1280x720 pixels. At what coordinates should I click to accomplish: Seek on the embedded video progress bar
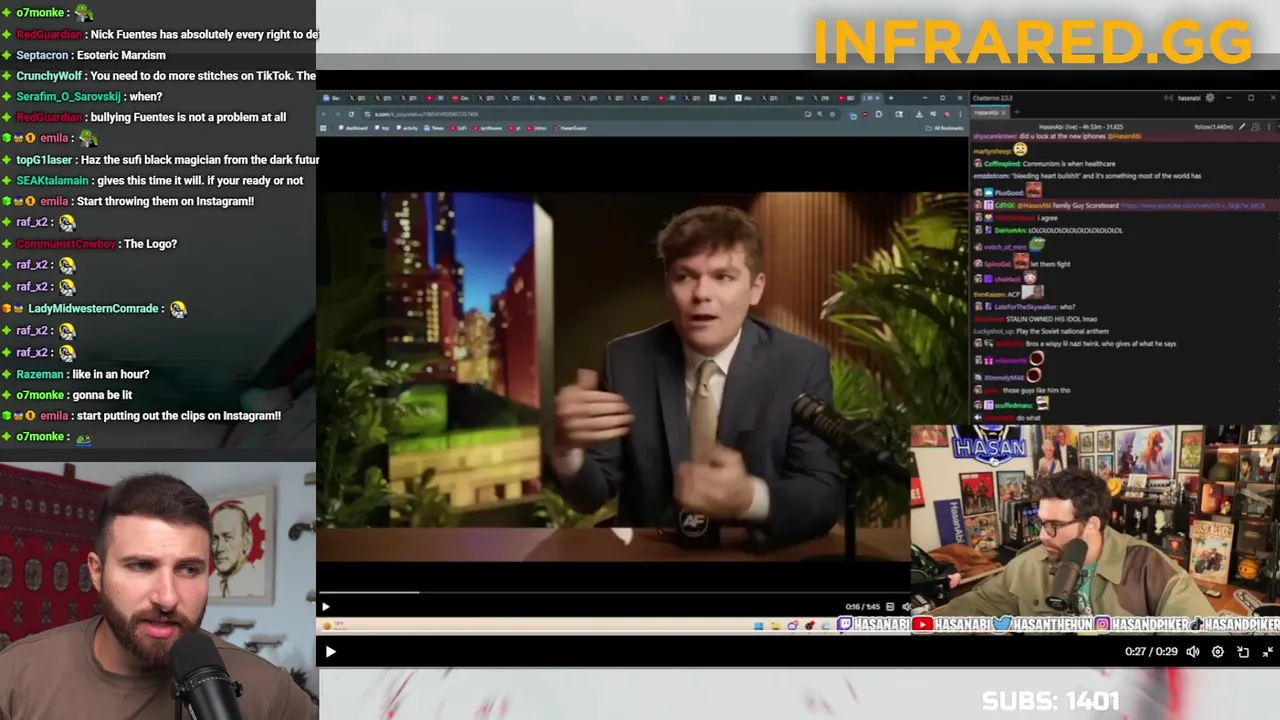tap(614, 592)
